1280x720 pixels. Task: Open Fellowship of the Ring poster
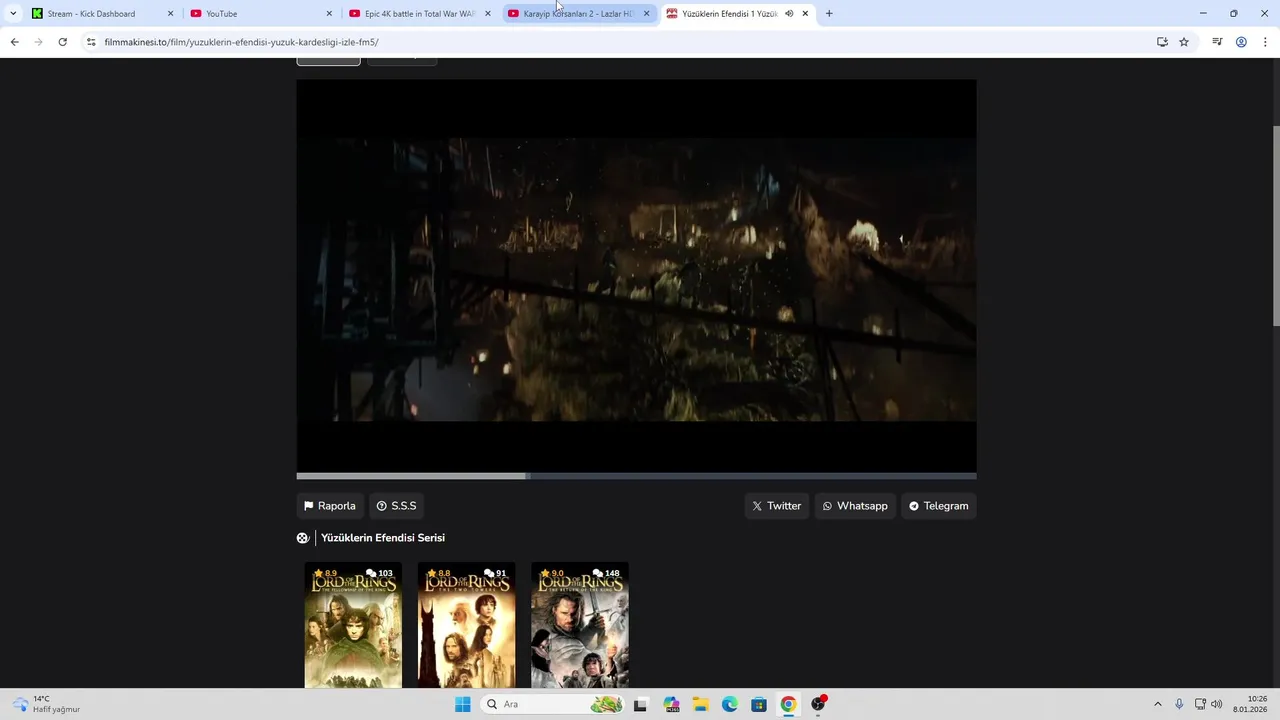[353, 625]
